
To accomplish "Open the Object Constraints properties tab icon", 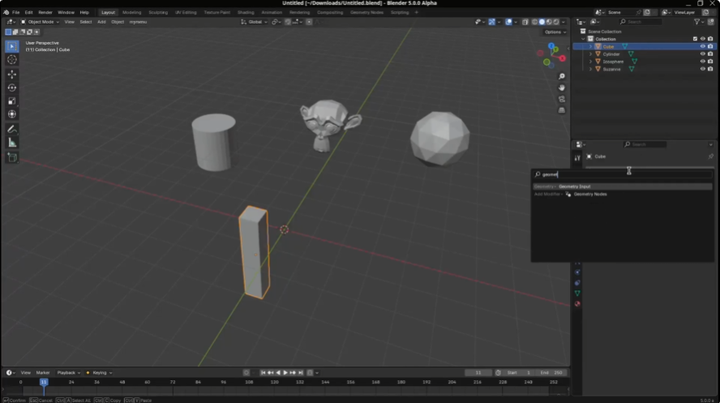I will click(577, 283).
